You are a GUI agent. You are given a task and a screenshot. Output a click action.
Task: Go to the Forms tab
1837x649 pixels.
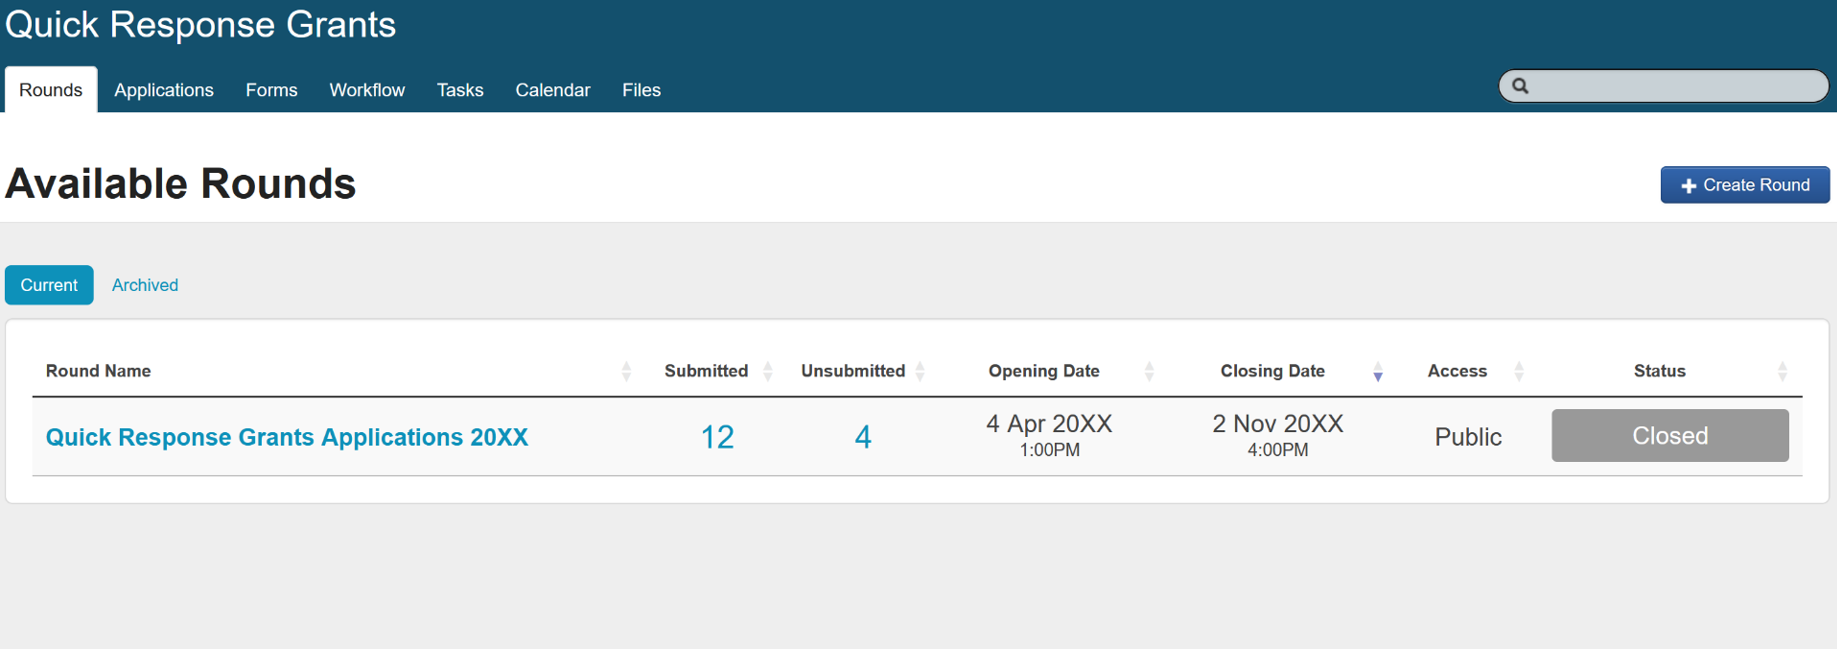tap(271, 90)
